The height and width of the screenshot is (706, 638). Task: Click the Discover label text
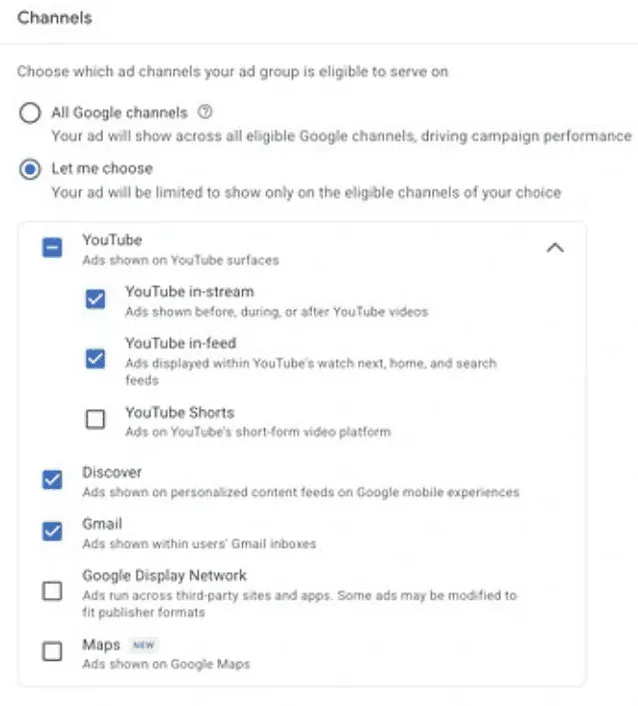pyautogui.click(x=112, y=472)
